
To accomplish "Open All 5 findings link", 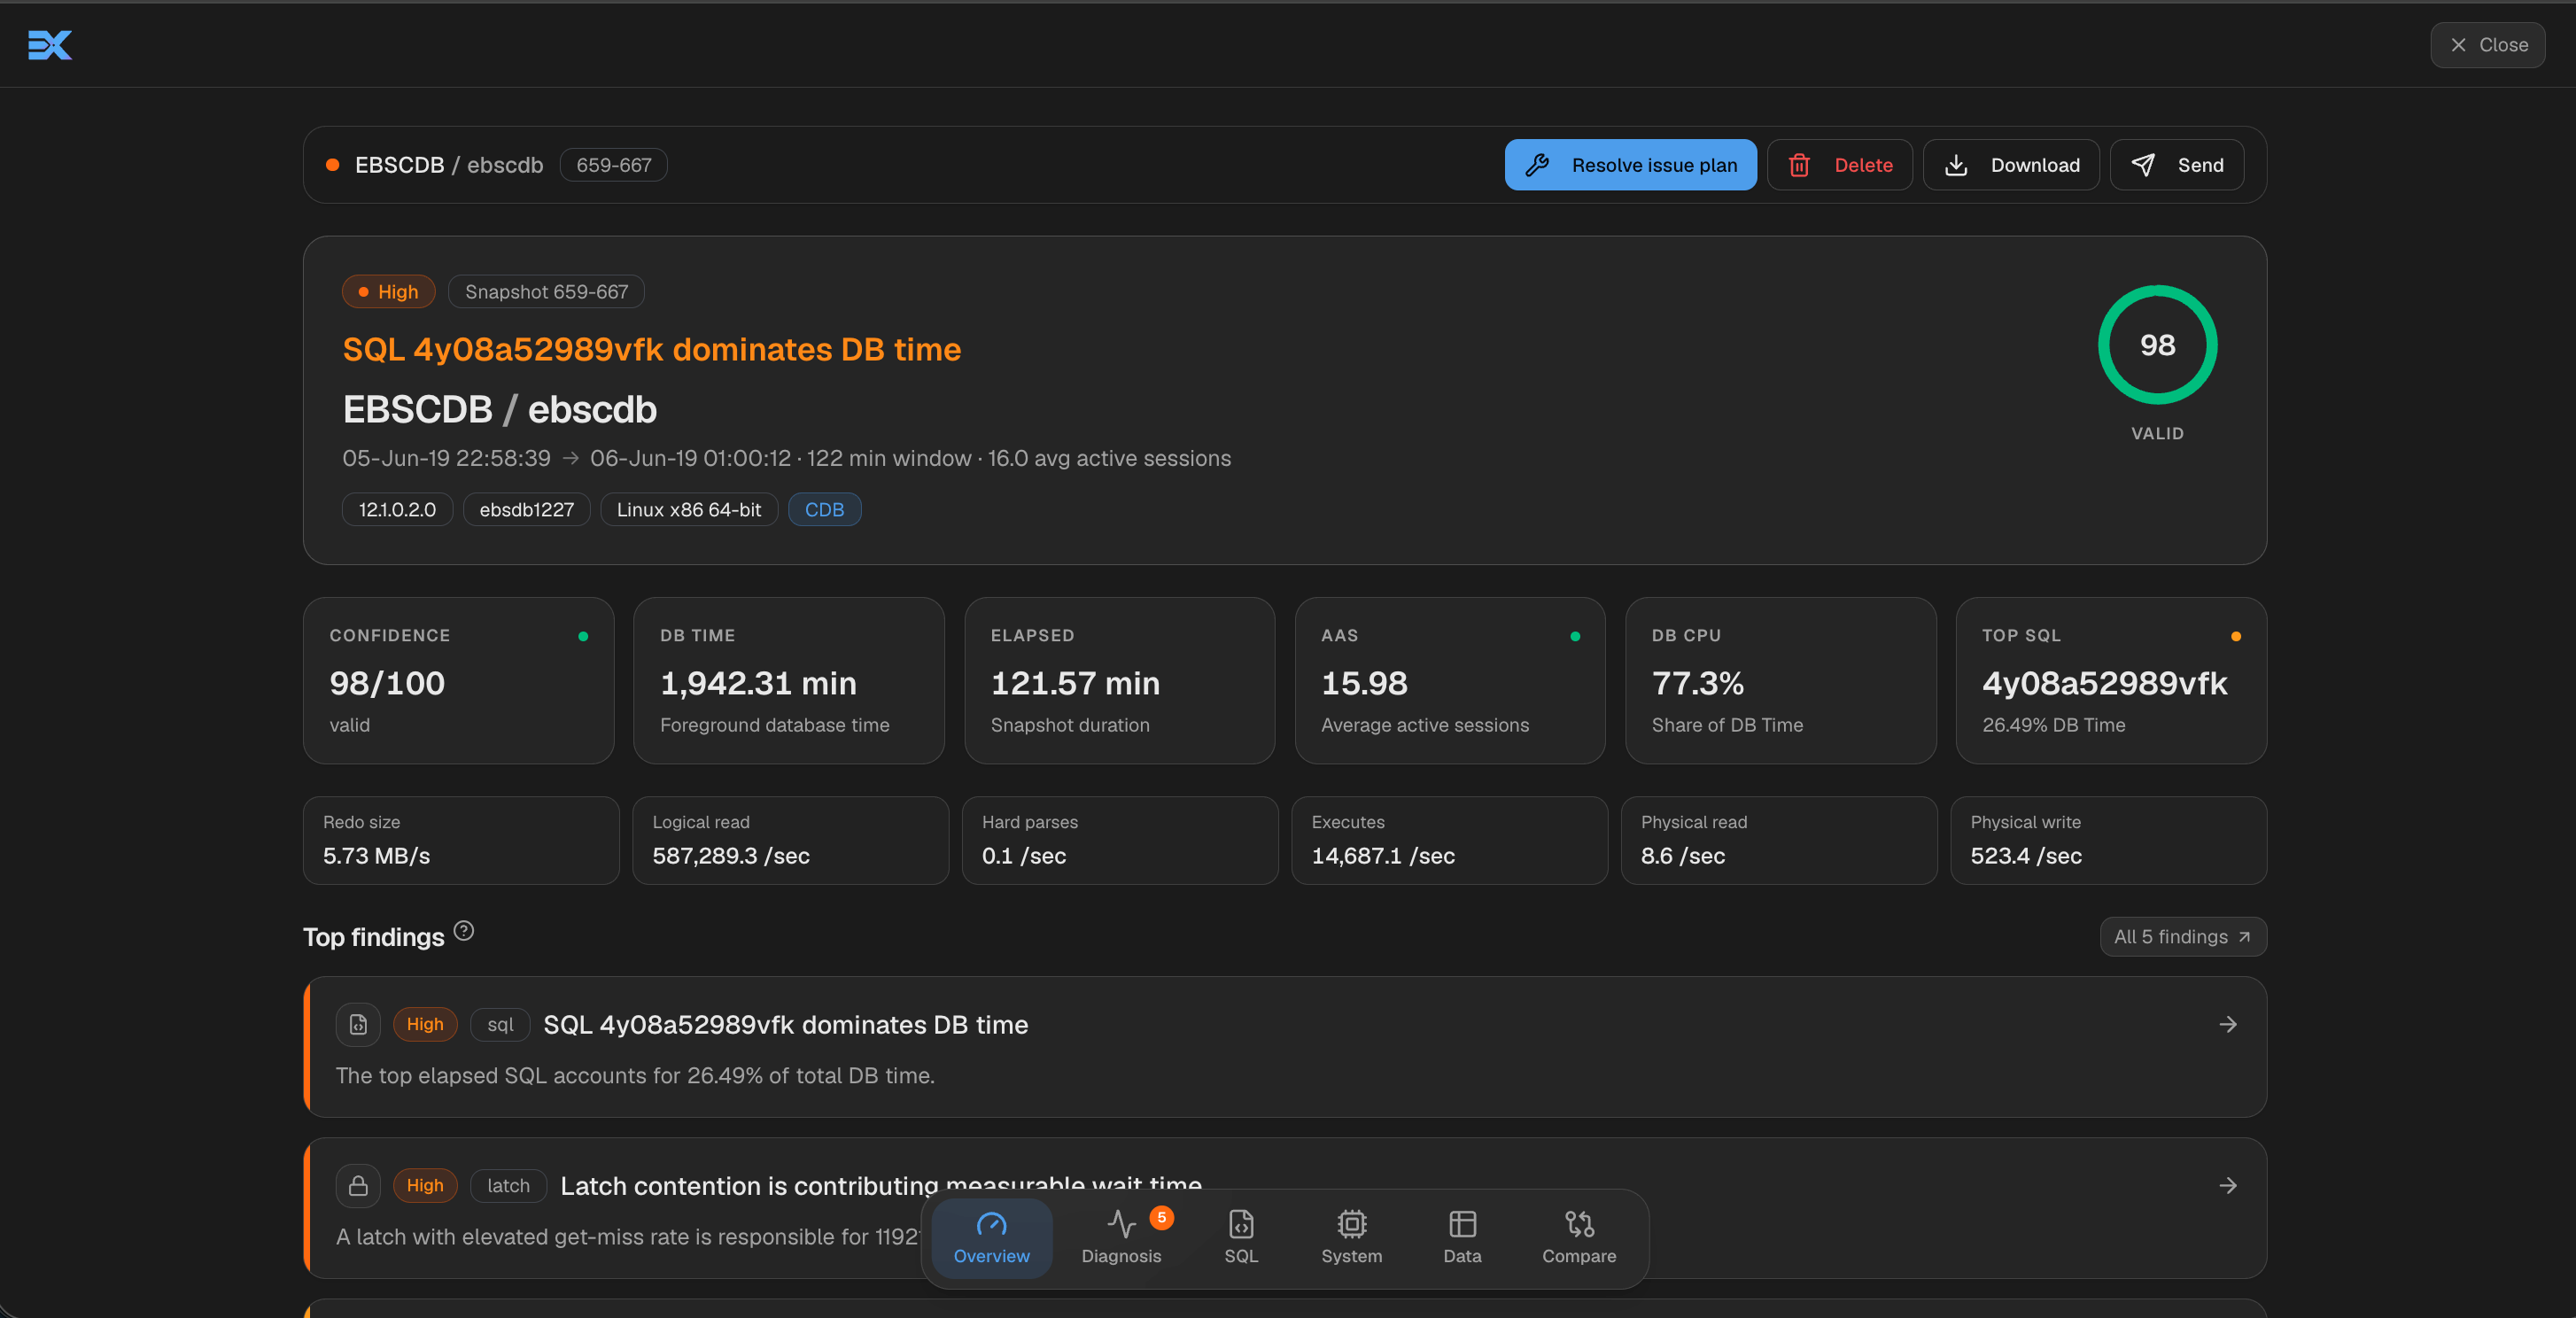I will [x=2182, y=937].
